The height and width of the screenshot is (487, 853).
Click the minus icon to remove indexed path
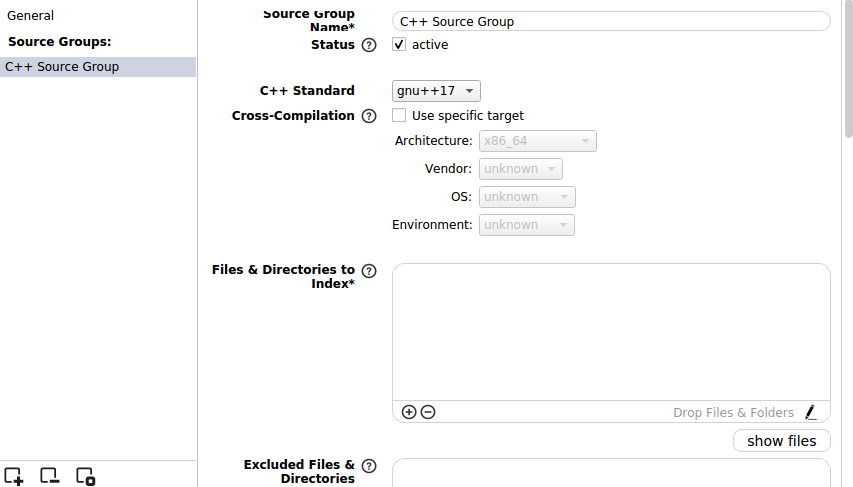point(428,412)
